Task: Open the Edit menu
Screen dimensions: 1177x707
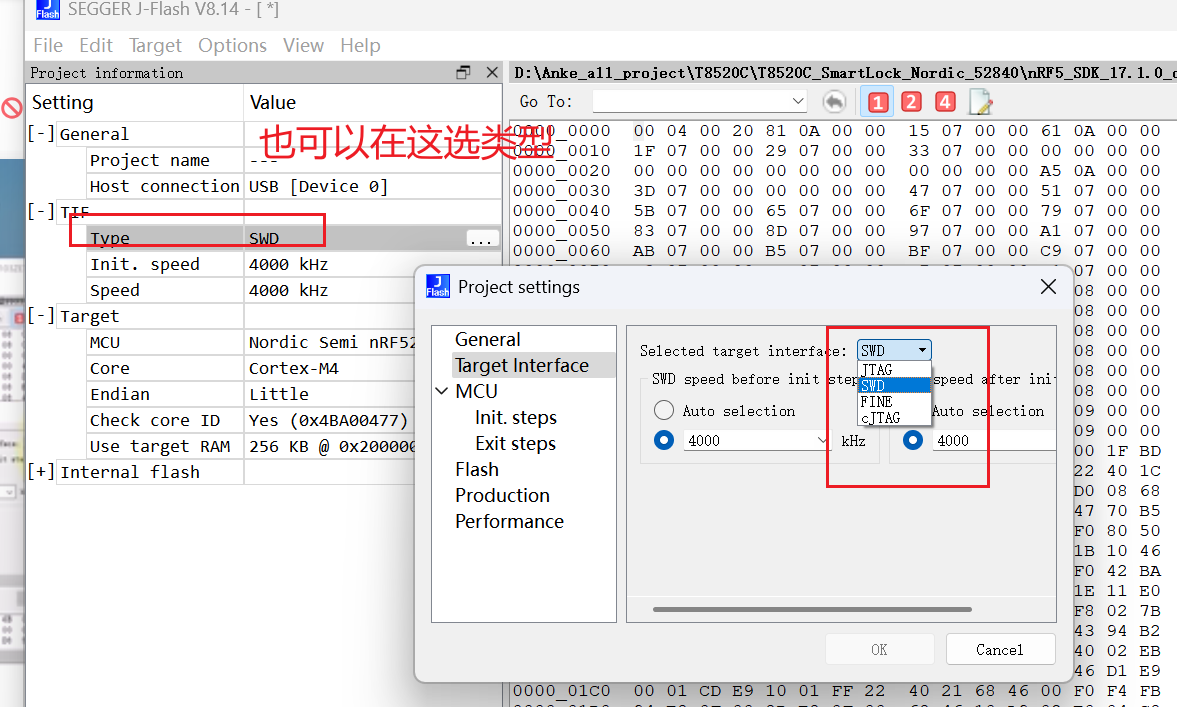Action: click(x=96, y=45)
